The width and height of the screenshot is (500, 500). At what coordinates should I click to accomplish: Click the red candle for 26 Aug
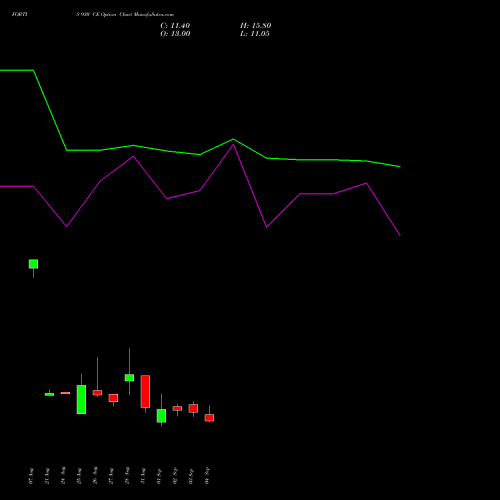click(x=97, y=393)
